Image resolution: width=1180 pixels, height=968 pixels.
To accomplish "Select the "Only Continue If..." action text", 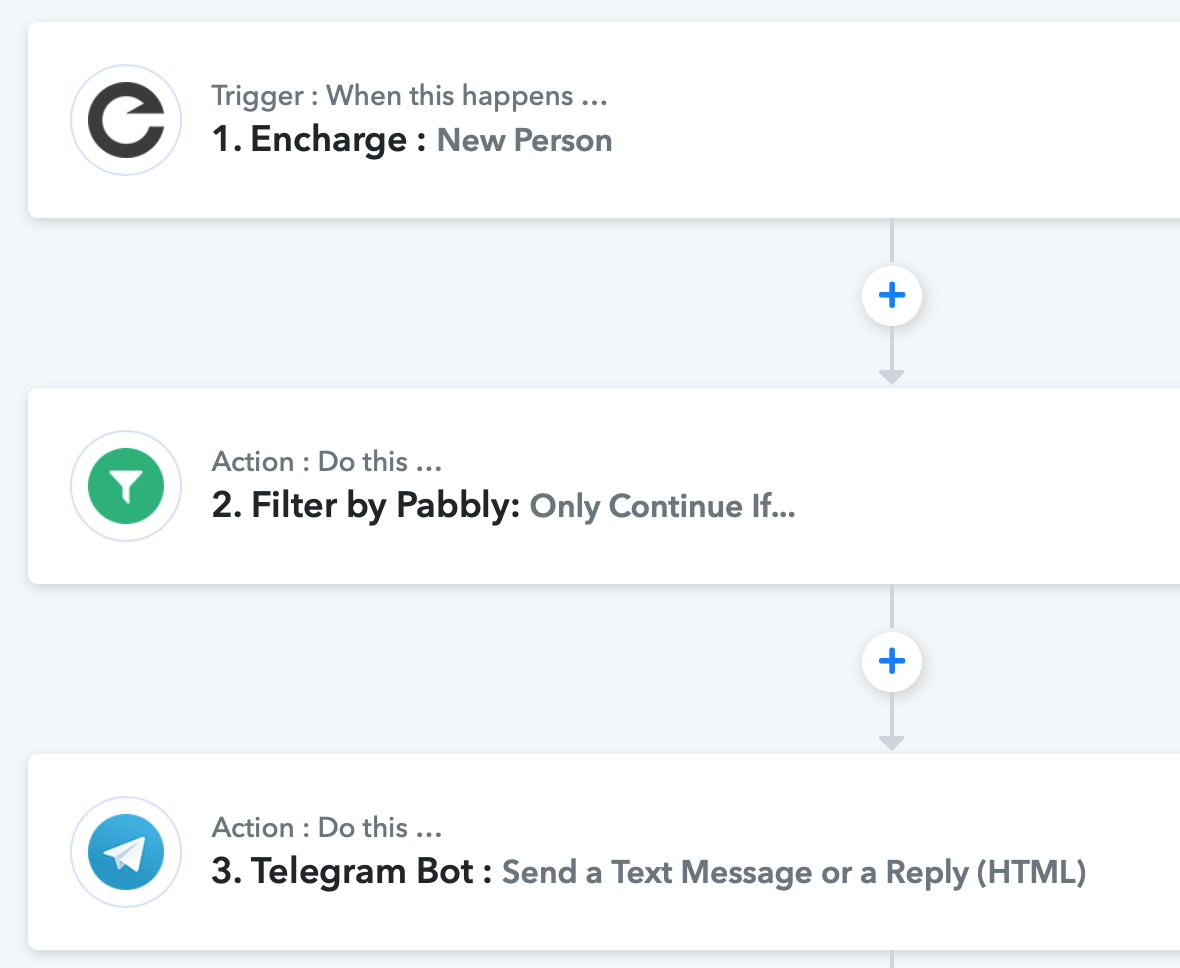I will 662,506.
